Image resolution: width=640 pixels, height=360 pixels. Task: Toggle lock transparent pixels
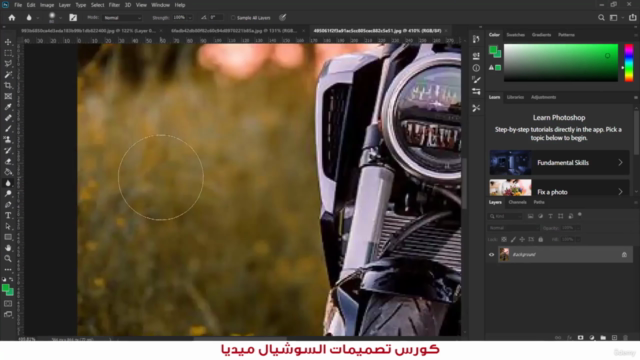click(504, 240)
